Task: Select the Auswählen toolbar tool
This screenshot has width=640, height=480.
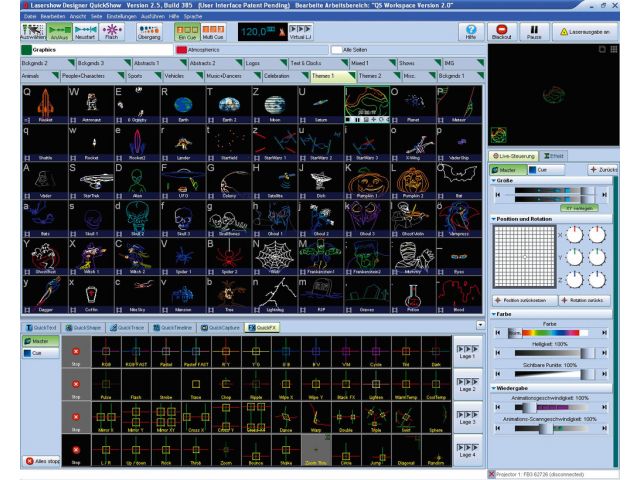Action: click(33, 32)
